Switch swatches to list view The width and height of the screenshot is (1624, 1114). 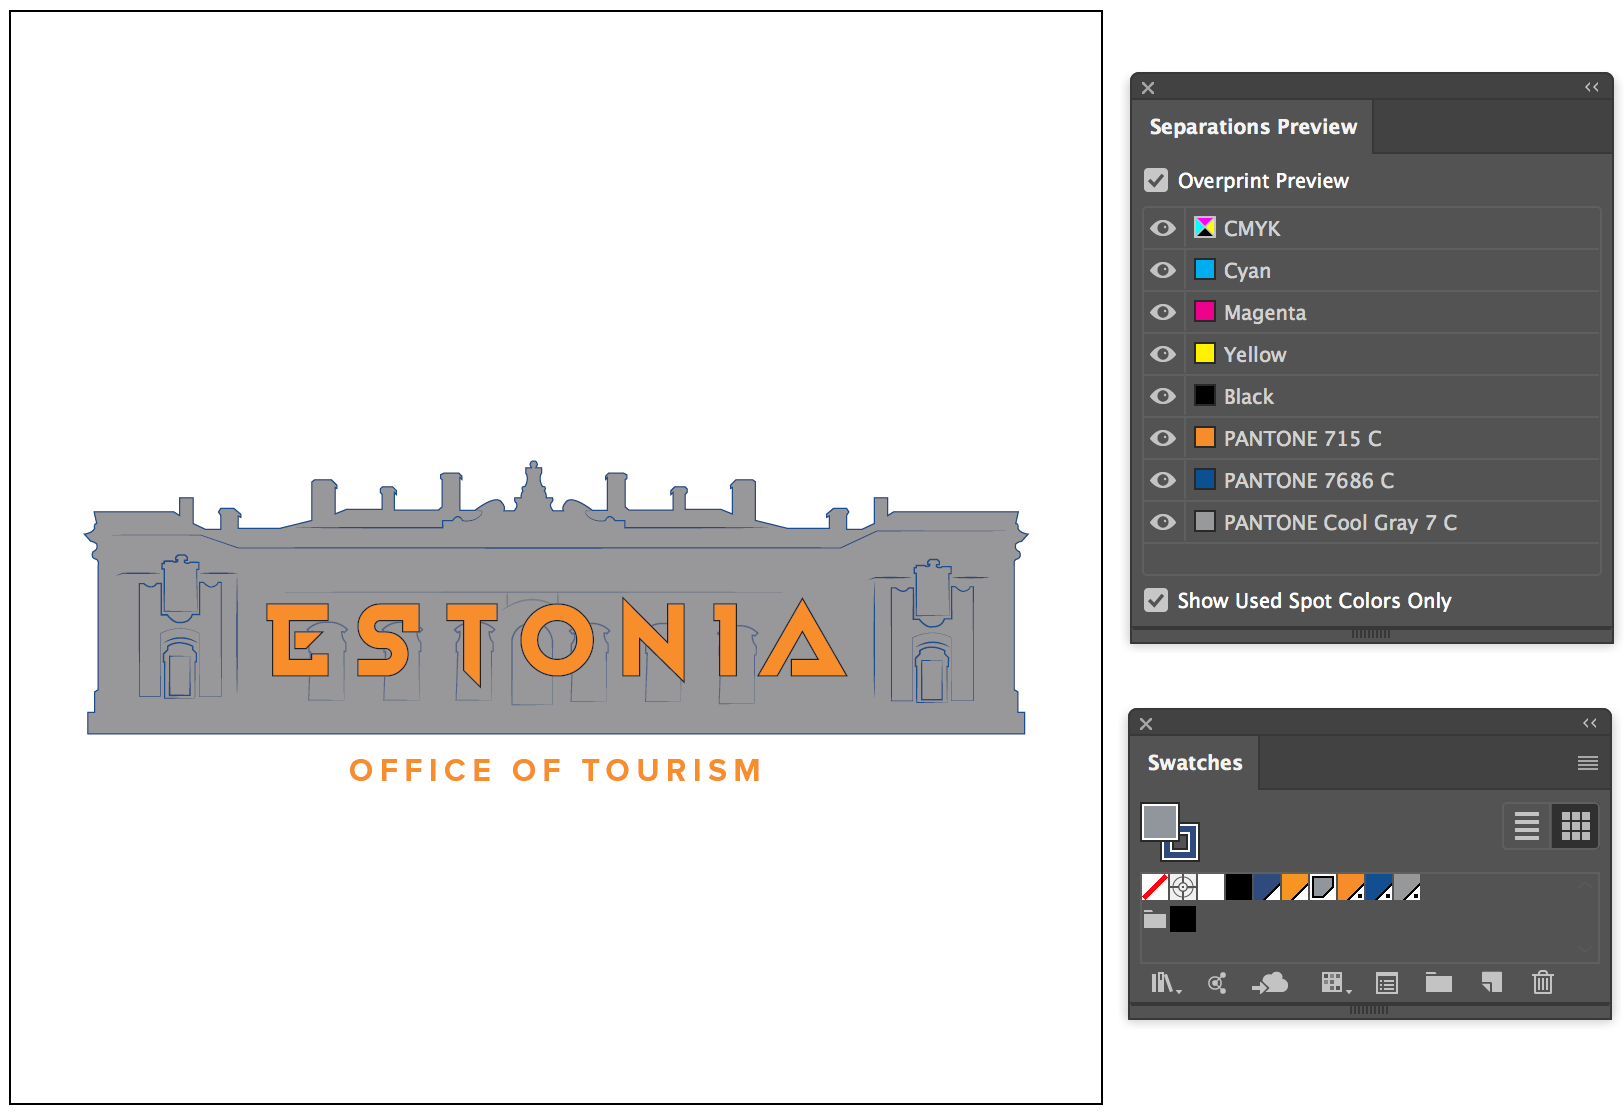click(1527, 826)
